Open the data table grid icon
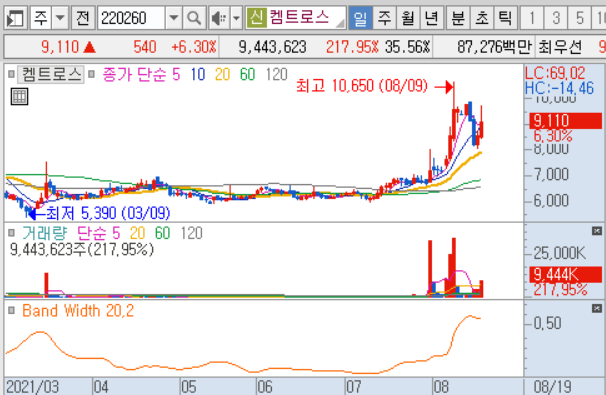The height and width of the screenshot is (395, 606). point(19,96)
